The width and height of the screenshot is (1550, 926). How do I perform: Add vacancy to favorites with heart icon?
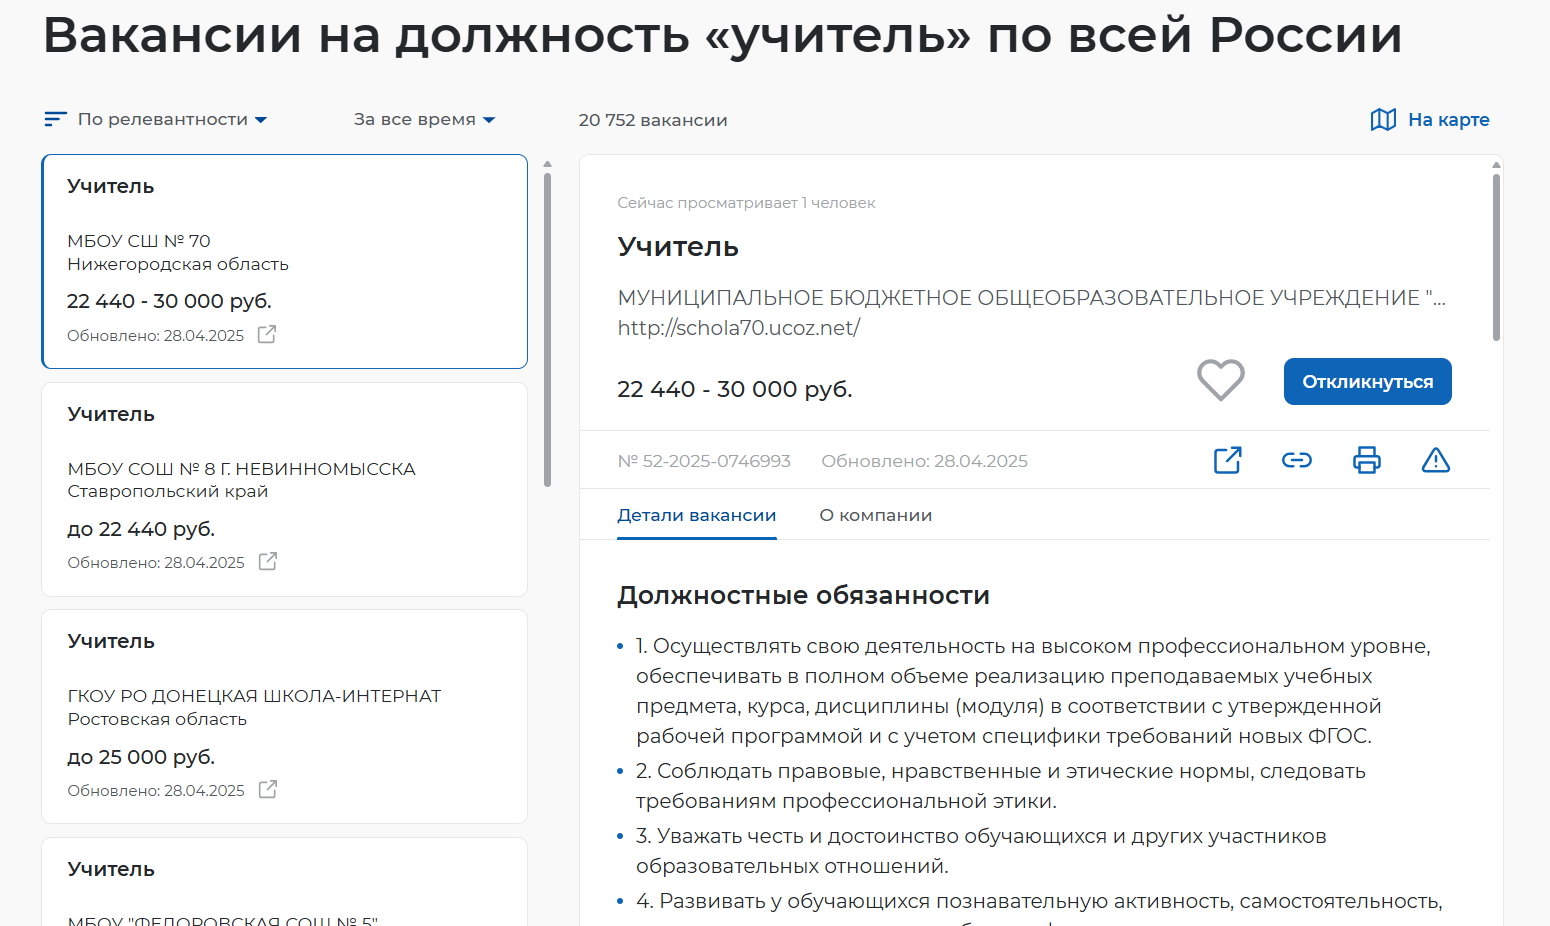point(1221,380)
